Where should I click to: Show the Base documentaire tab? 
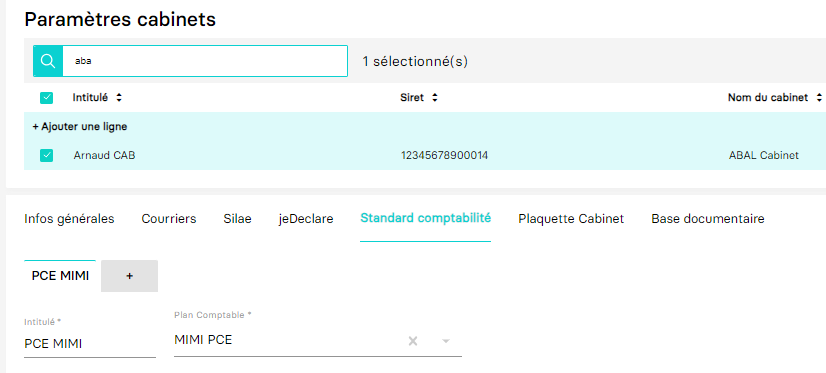click(708, 219)
